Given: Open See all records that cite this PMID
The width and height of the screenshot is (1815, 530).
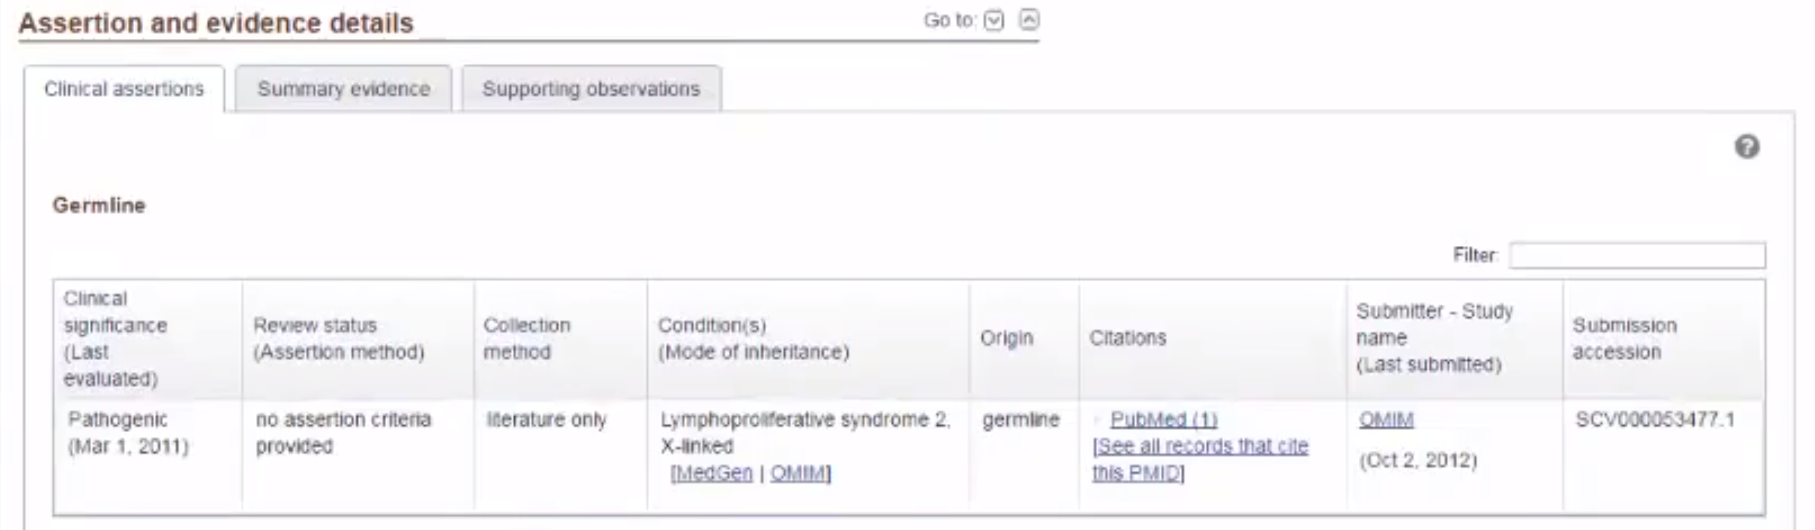Looking at the screenshot, I should [x=1199, y=460].
